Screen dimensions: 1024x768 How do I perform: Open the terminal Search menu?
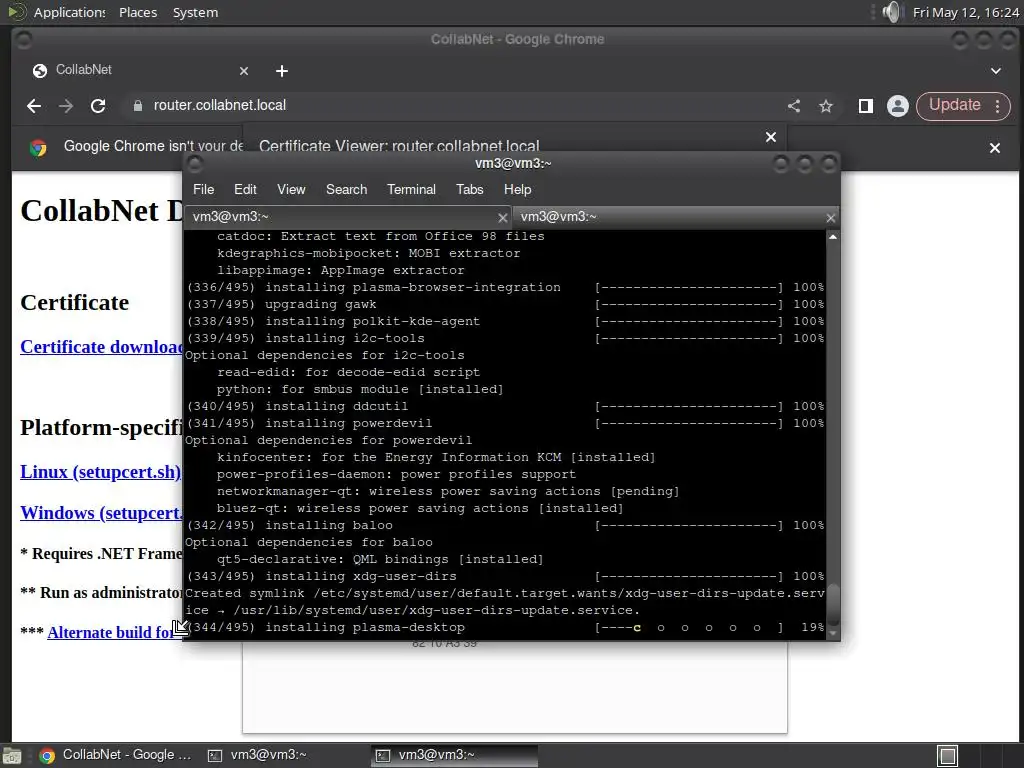[x=346, y=189]
